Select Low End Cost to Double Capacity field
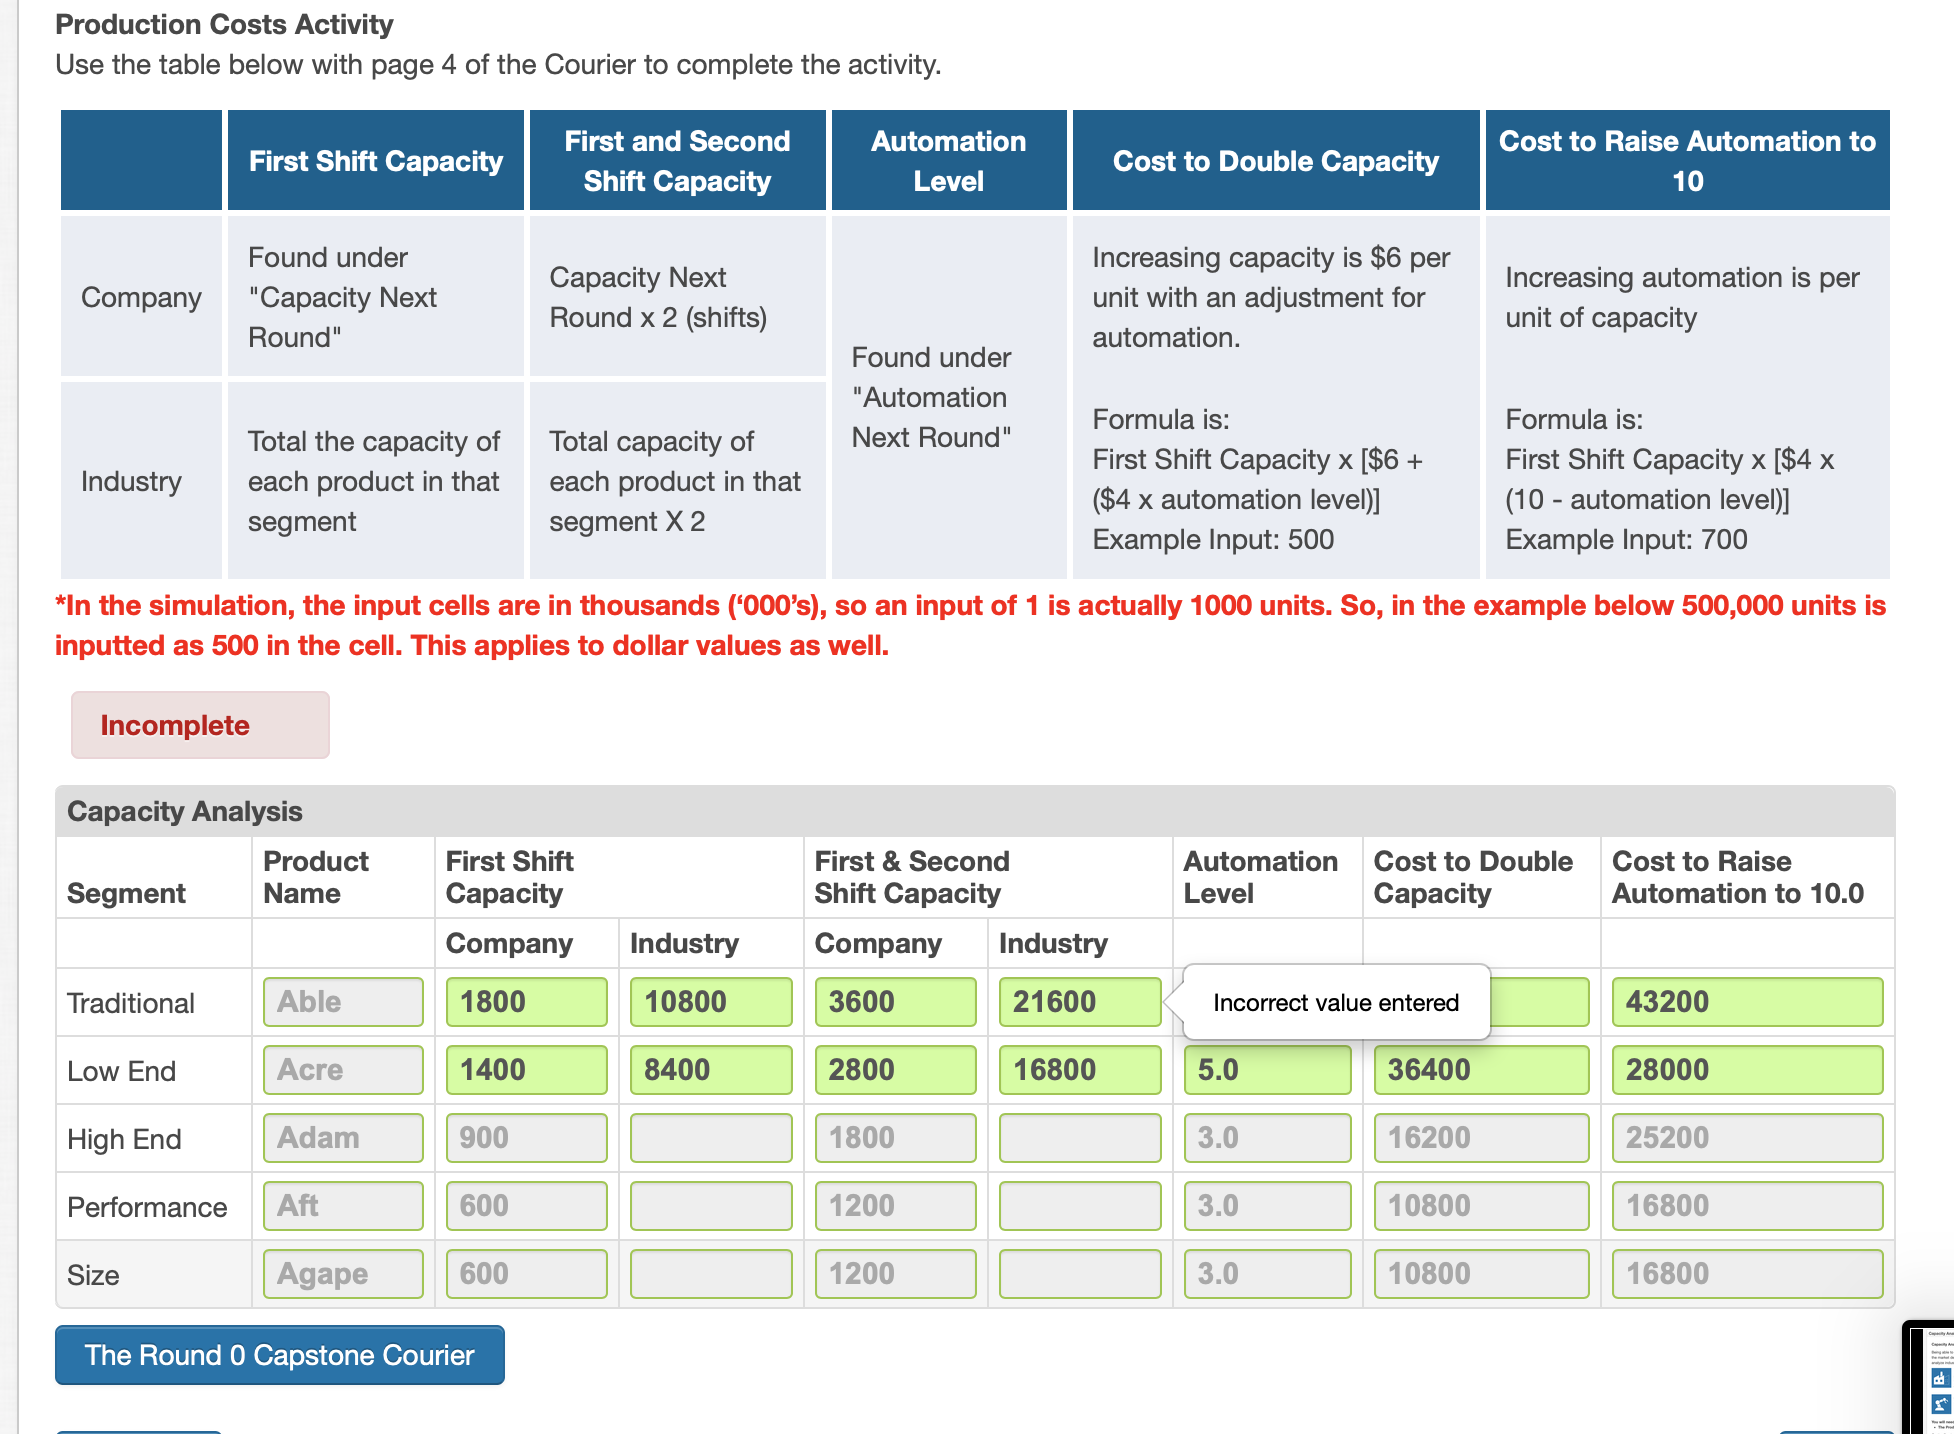 (1480, 1069)
